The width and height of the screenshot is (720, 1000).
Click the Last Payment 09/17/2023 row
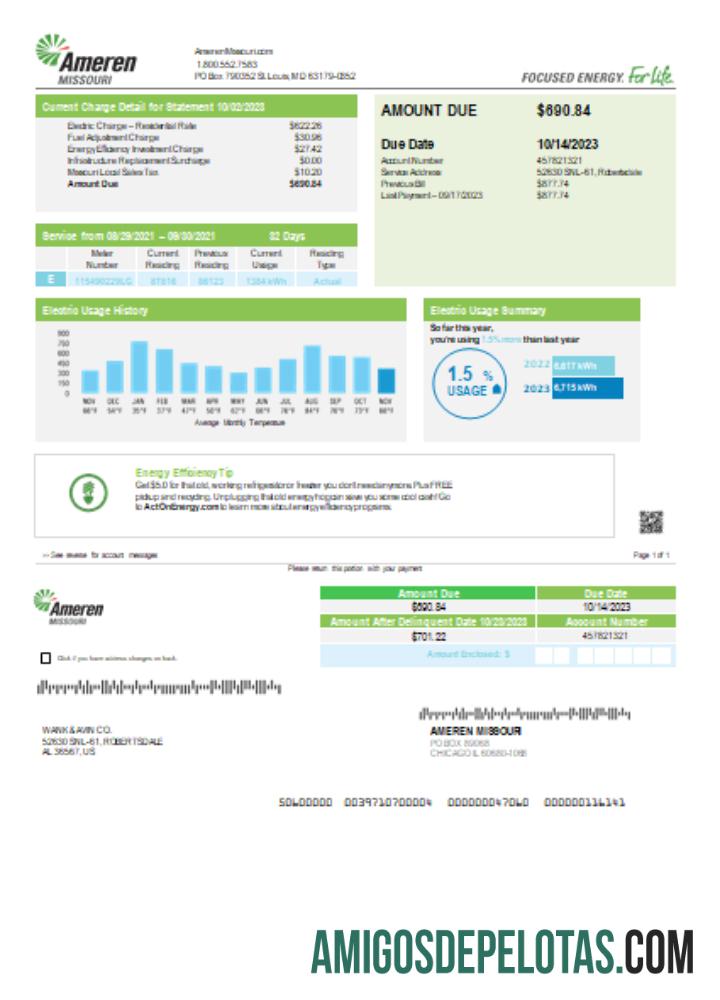[474, 195]
